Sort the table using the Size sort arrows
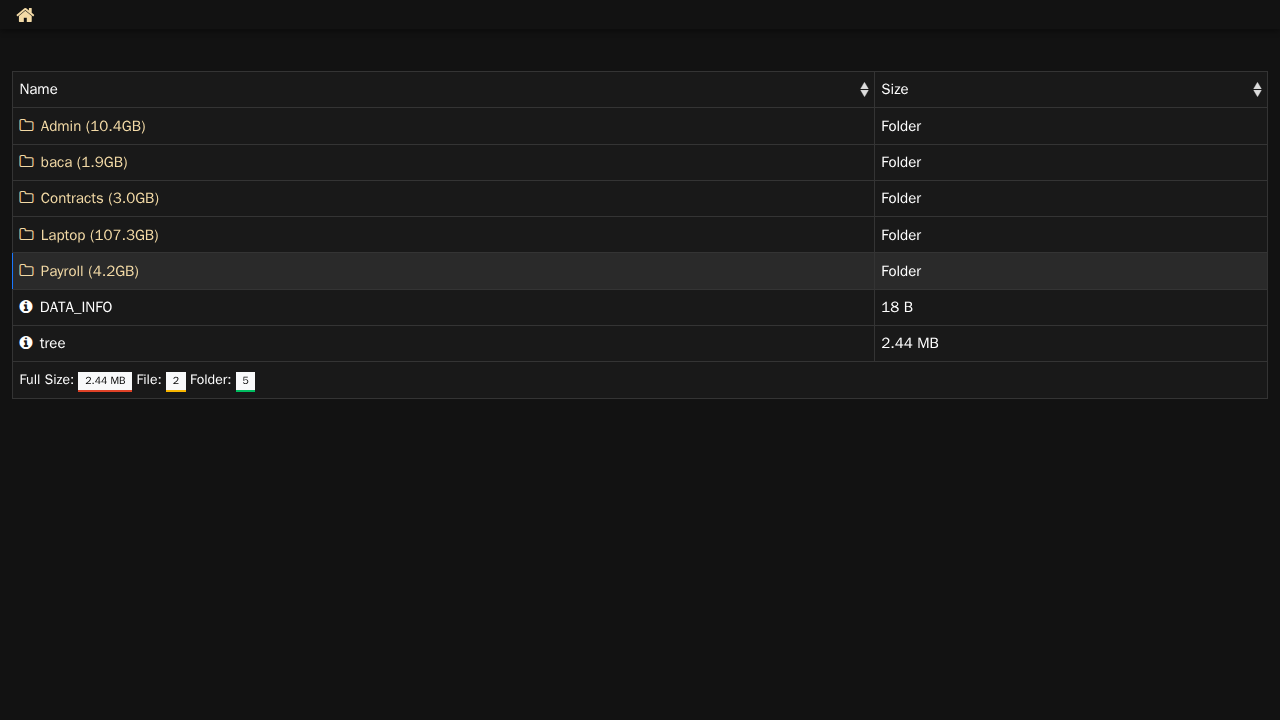The image size is (1280, 720). [x=1257, y=90]
